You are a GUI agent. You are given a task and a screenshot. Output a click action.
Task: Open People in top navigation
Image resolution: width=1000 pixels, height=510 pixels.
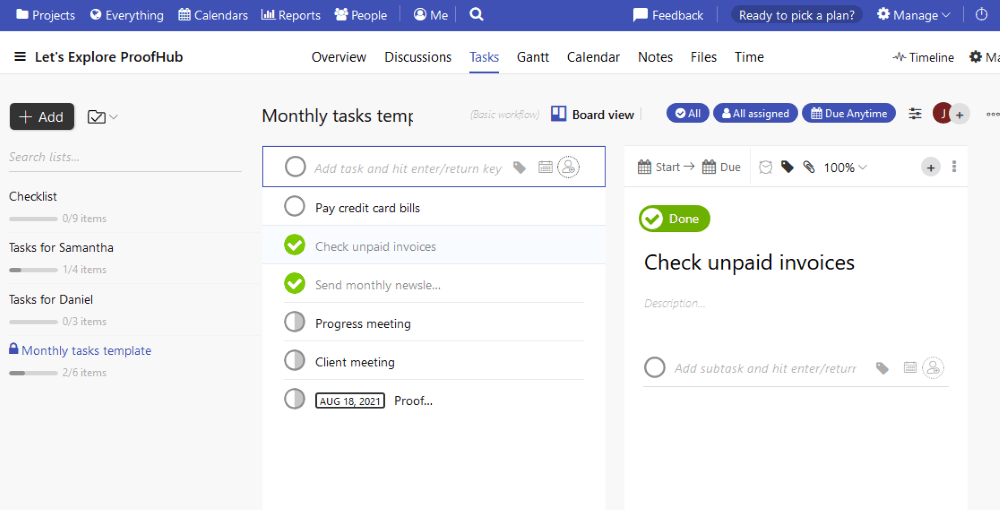click(x=361, y=15)
